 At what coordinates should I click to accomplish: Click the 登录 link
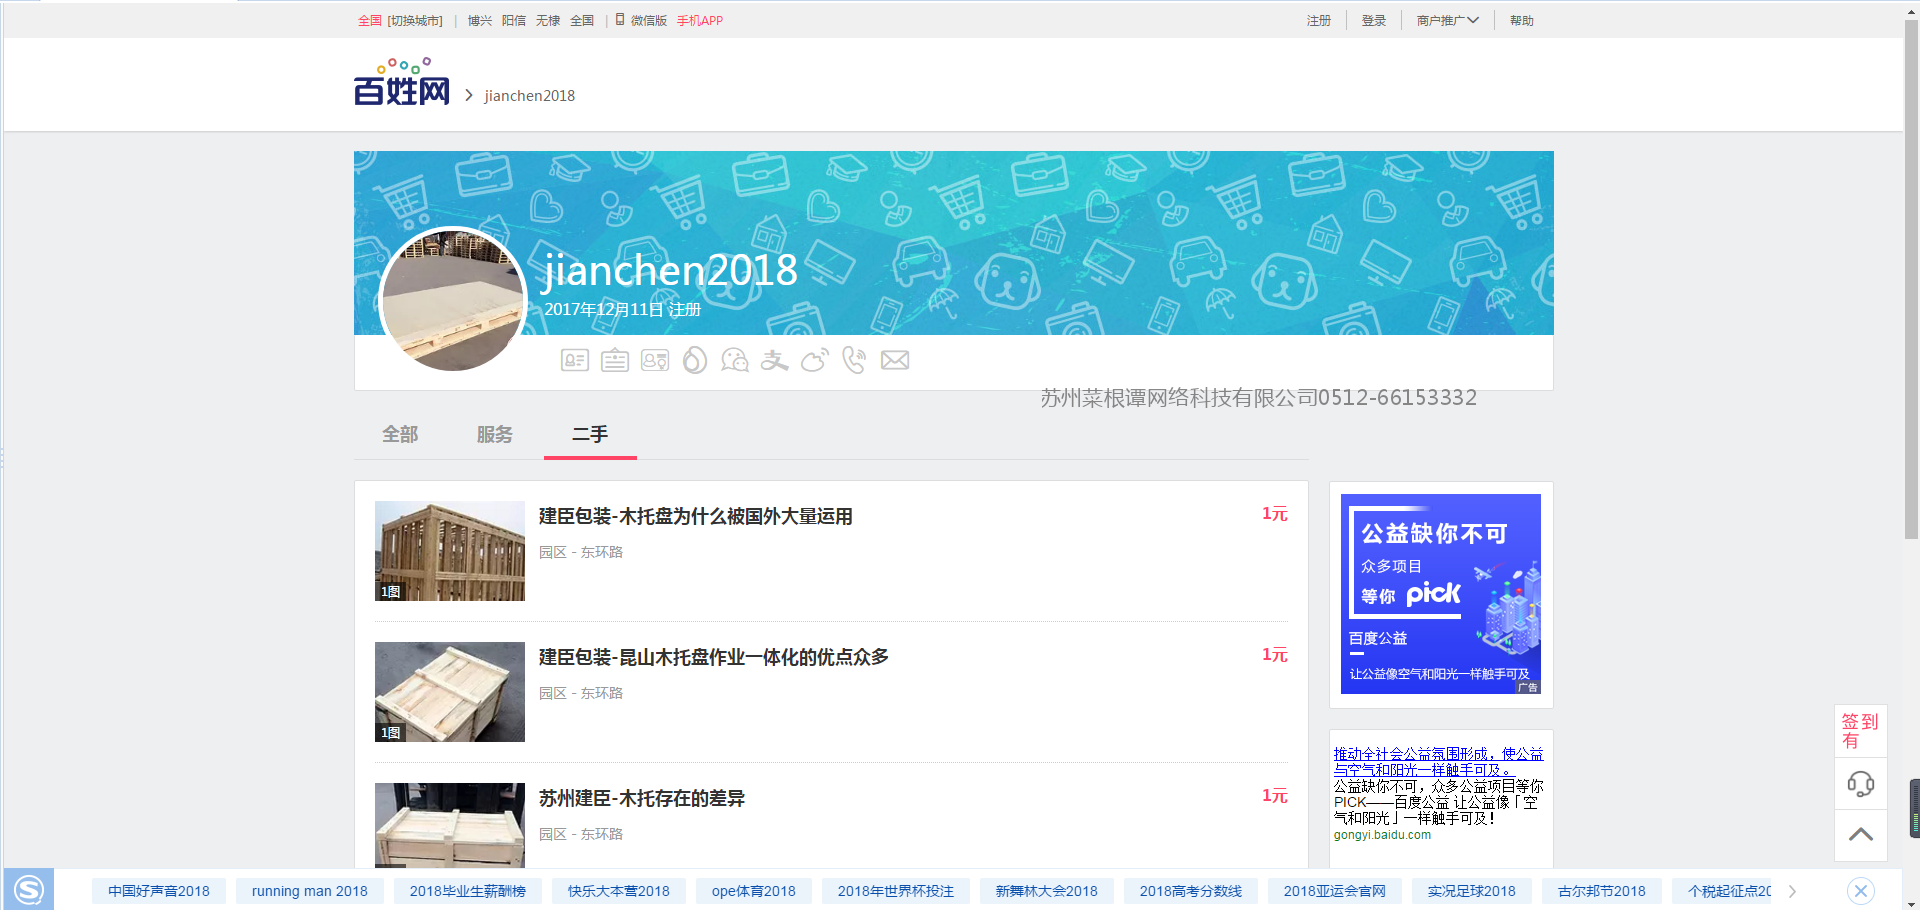(x=1374, y=21)
